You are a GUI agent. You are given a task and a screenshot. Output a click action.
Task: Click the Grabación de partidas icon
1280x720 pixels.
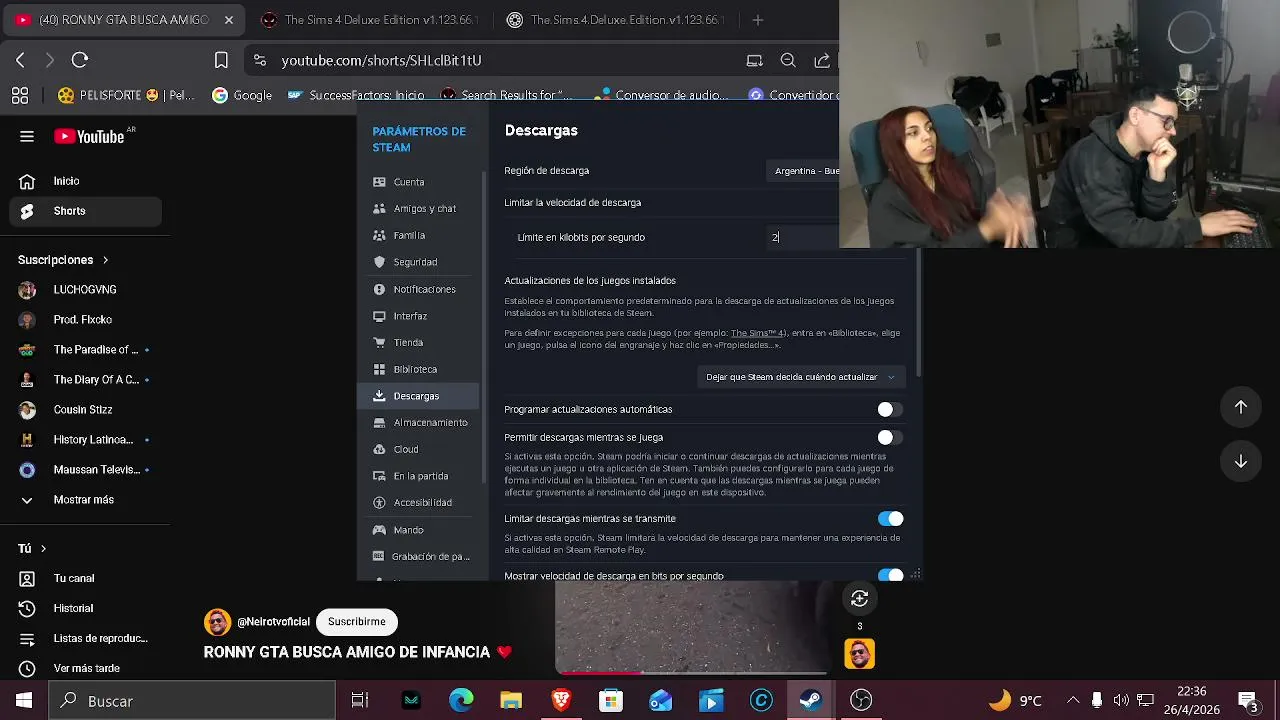(379, 556)
